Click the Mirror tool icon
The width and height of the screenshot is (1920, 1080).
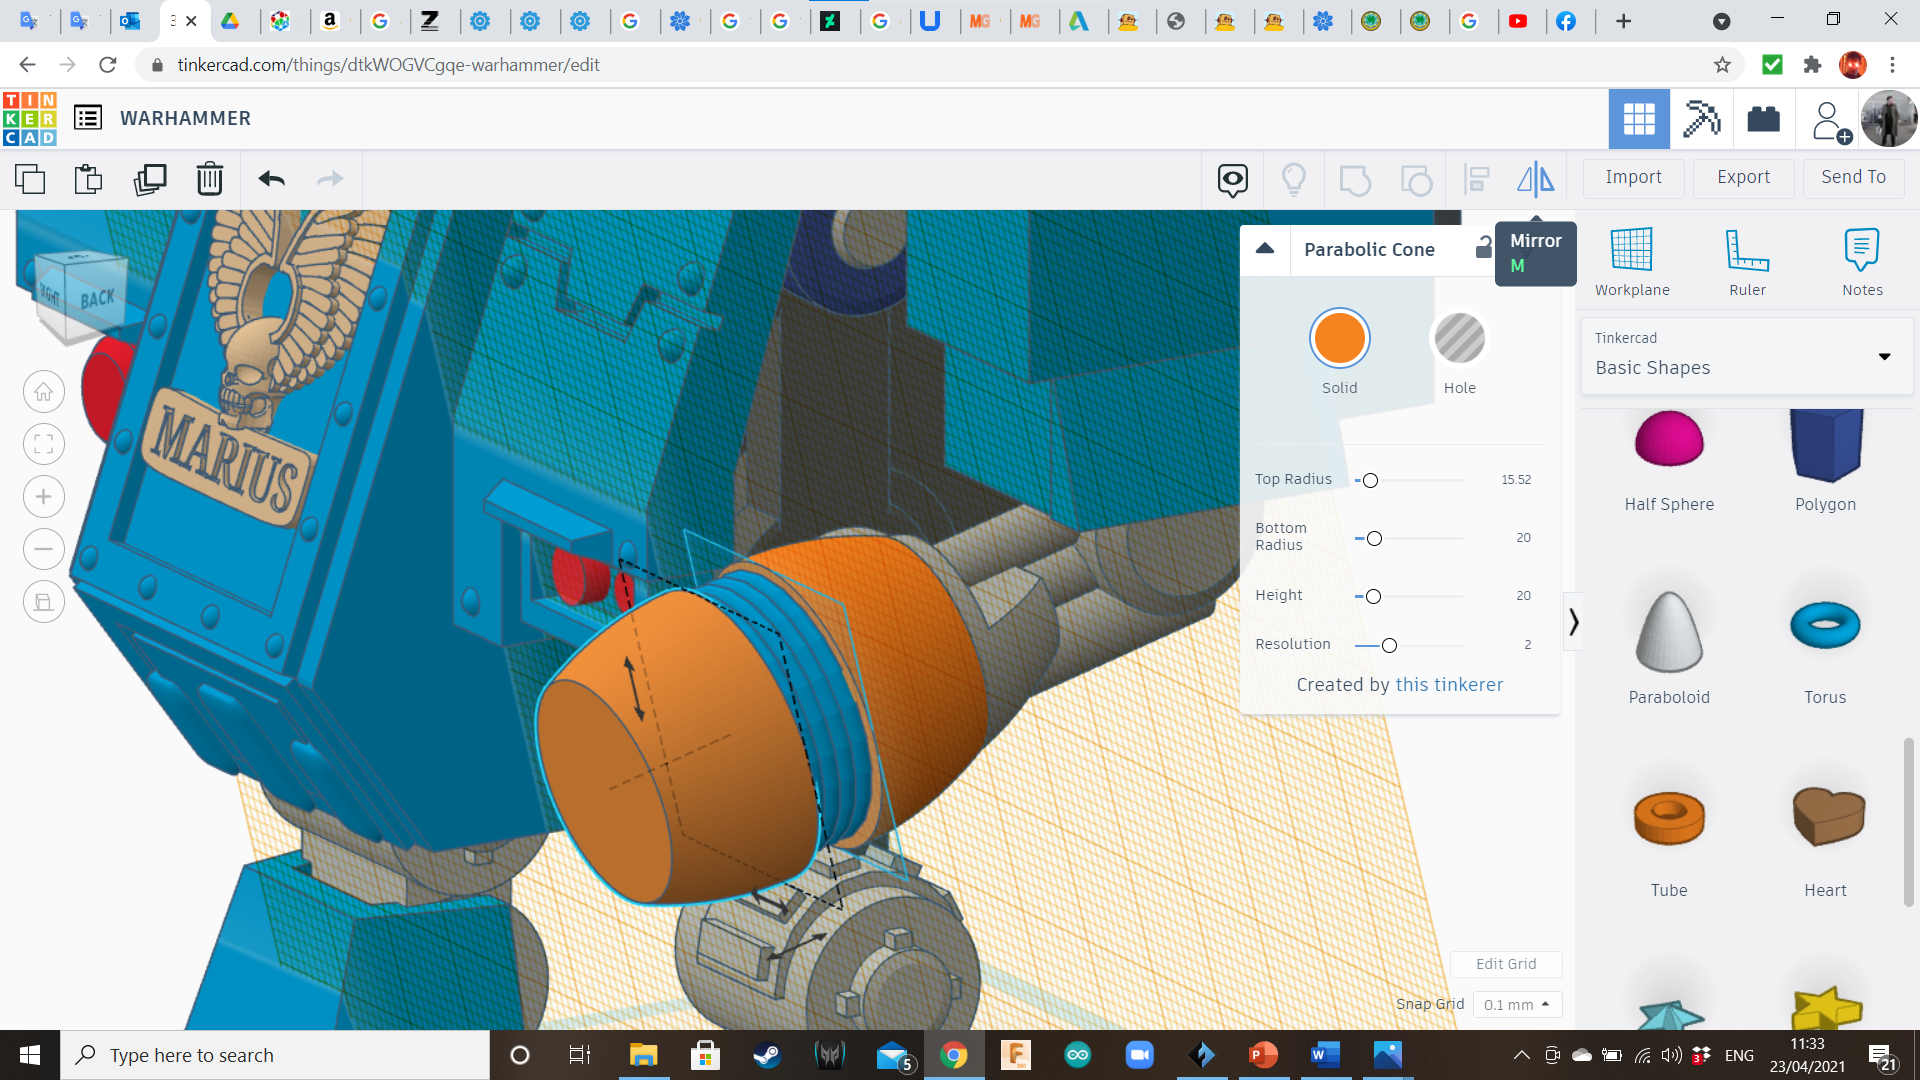pyautogui.click(x=1535, y=179)
